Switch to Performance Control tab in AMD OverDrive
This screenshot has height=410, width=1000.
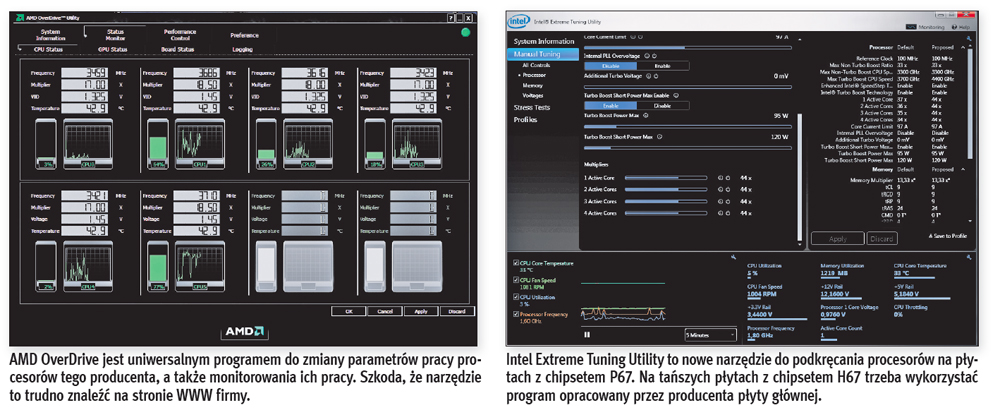[180, 34]
